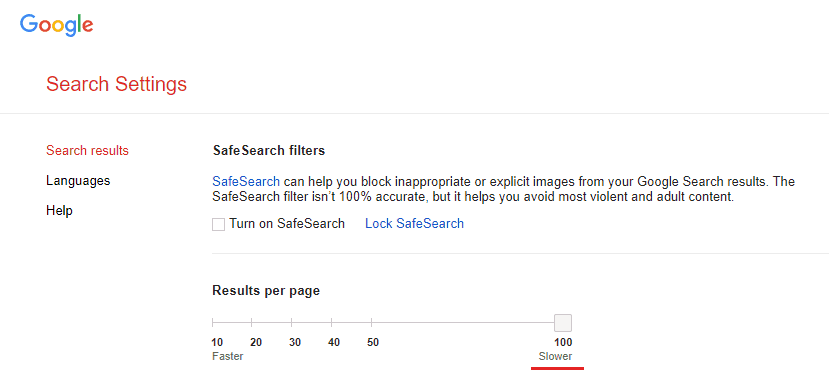Image resolution: width=829 pixels, height=381 pixels.
Task: Click the Slower label below the slider
Action: click(x=555, y=356)
